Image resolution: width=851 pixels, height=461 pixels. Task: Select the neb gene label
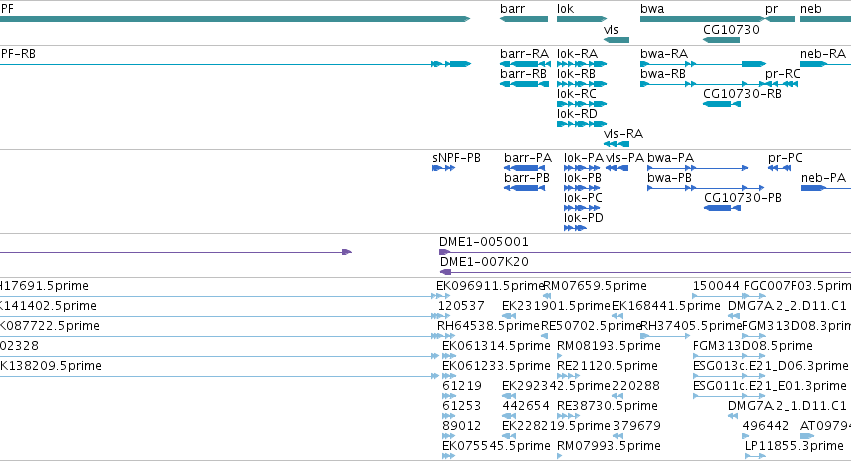pos(810,9)
